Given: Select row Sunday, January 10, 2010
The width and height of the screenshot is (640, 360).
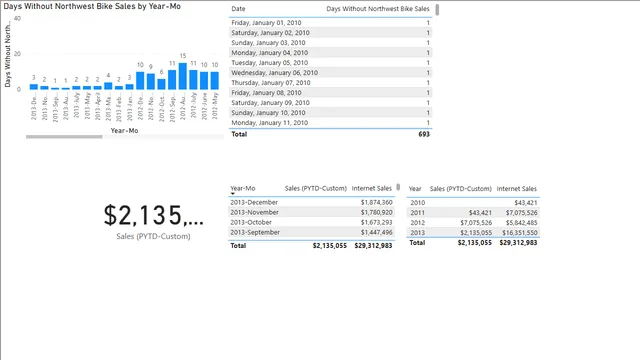Looking at the screenshot, I should coord(330,113).
